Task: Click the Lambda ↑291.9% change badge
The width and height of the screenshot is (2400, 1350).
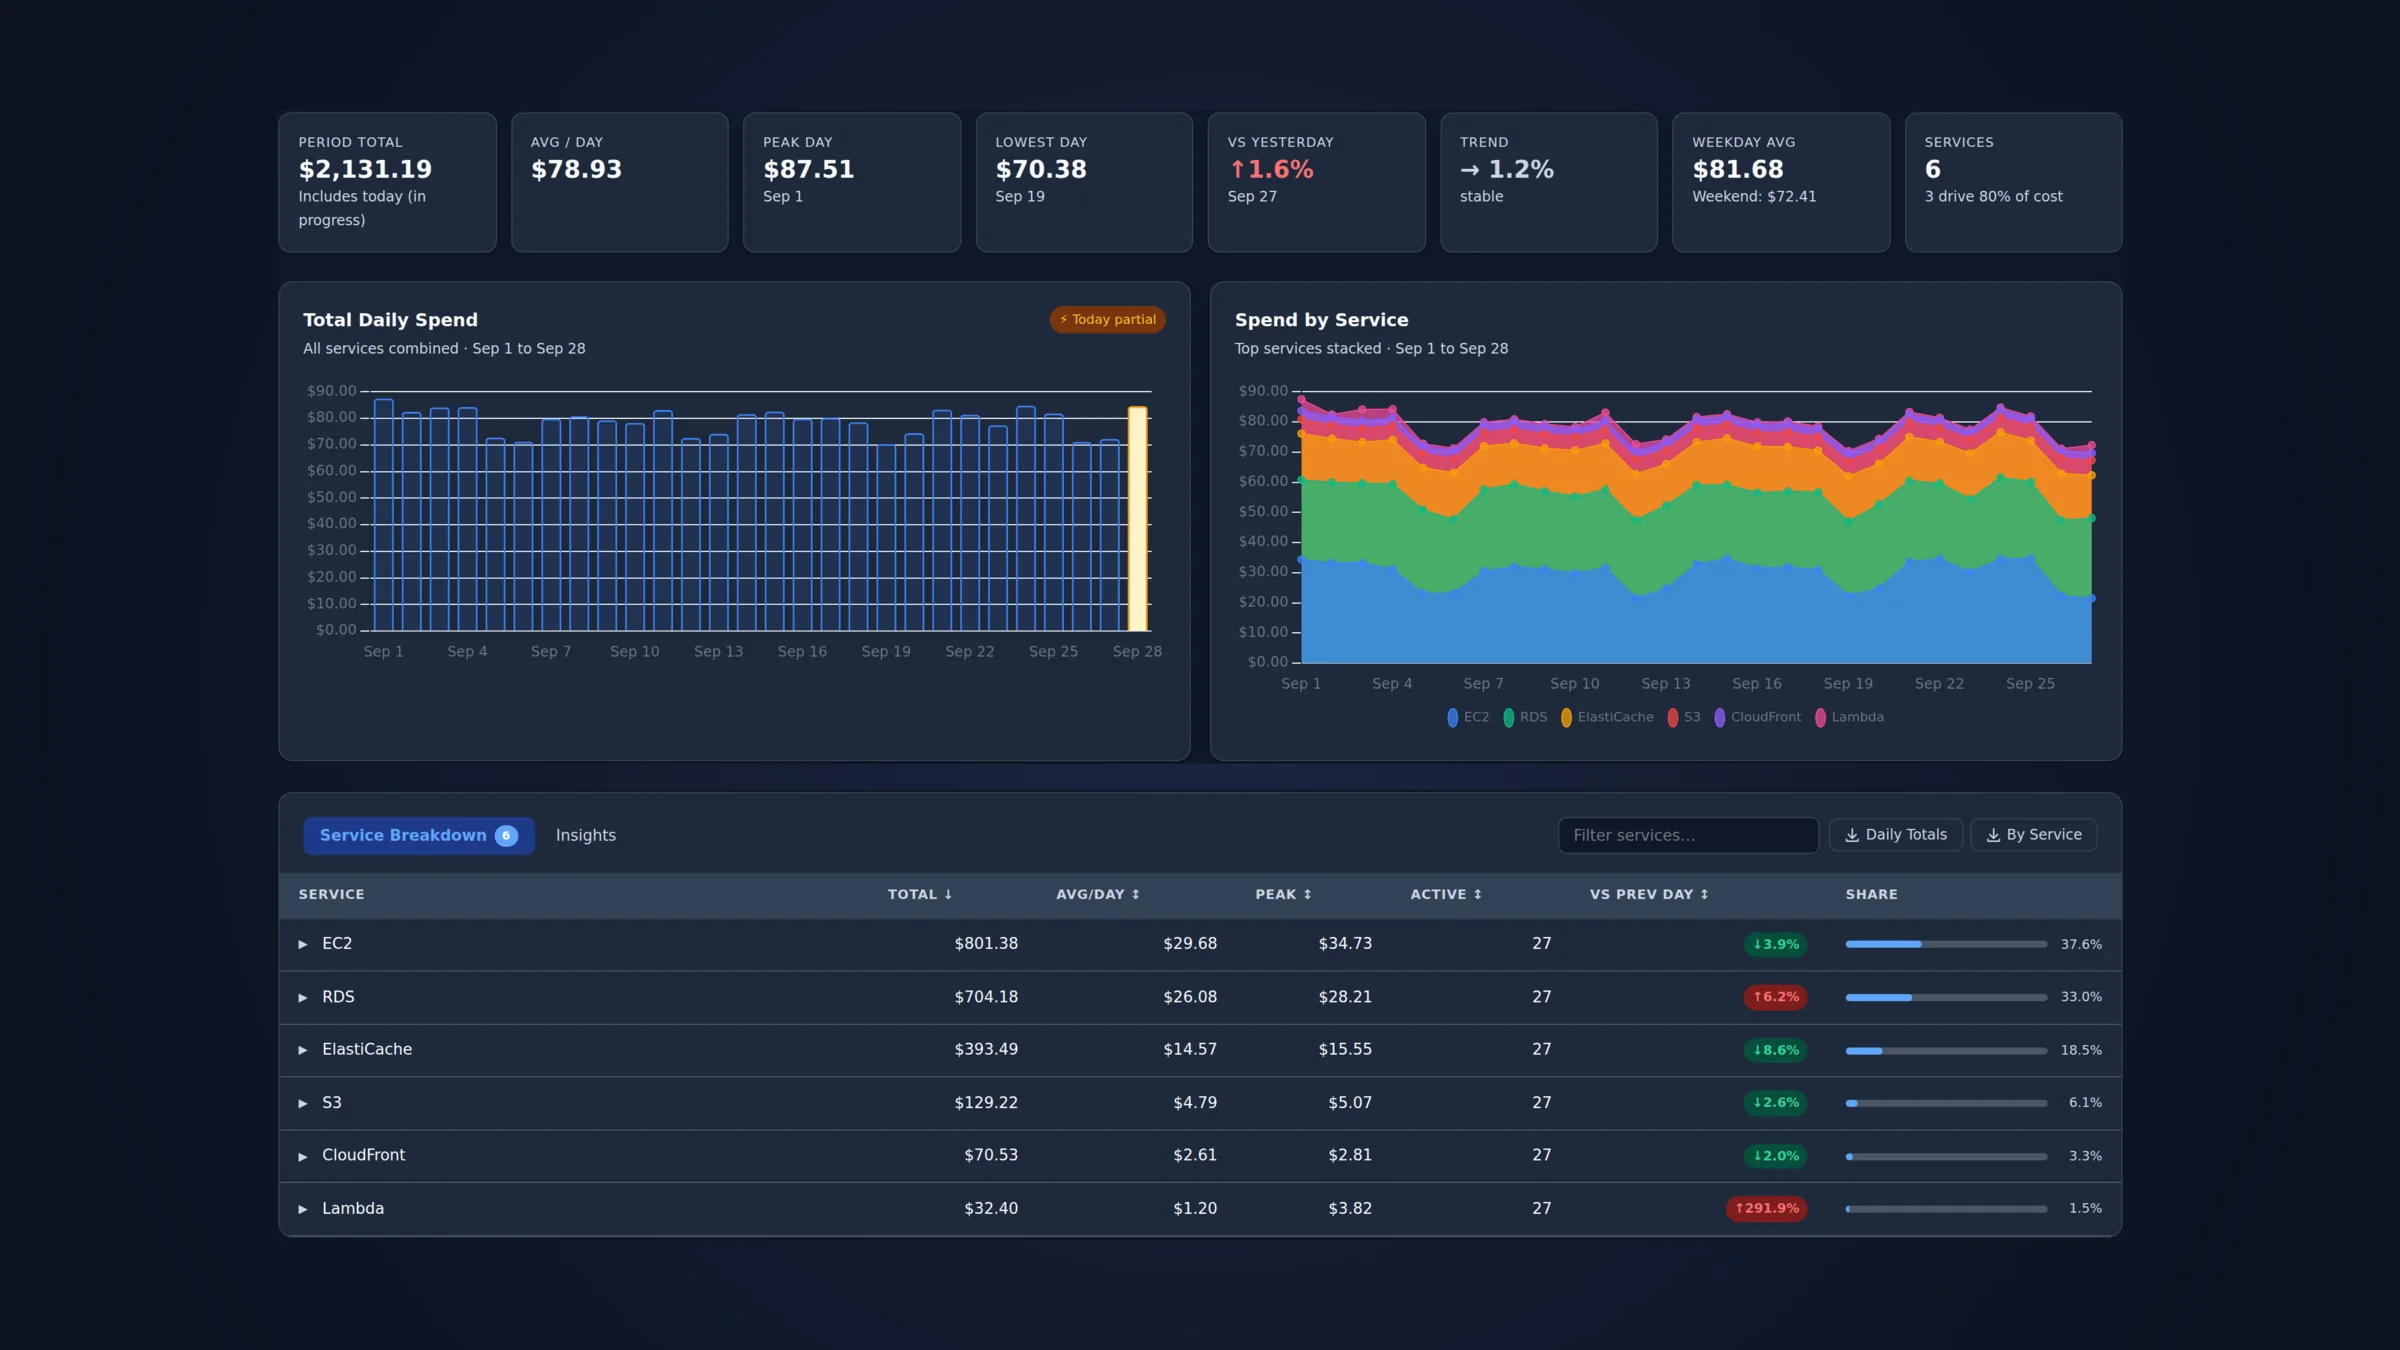Action: pos(1766,1209)
